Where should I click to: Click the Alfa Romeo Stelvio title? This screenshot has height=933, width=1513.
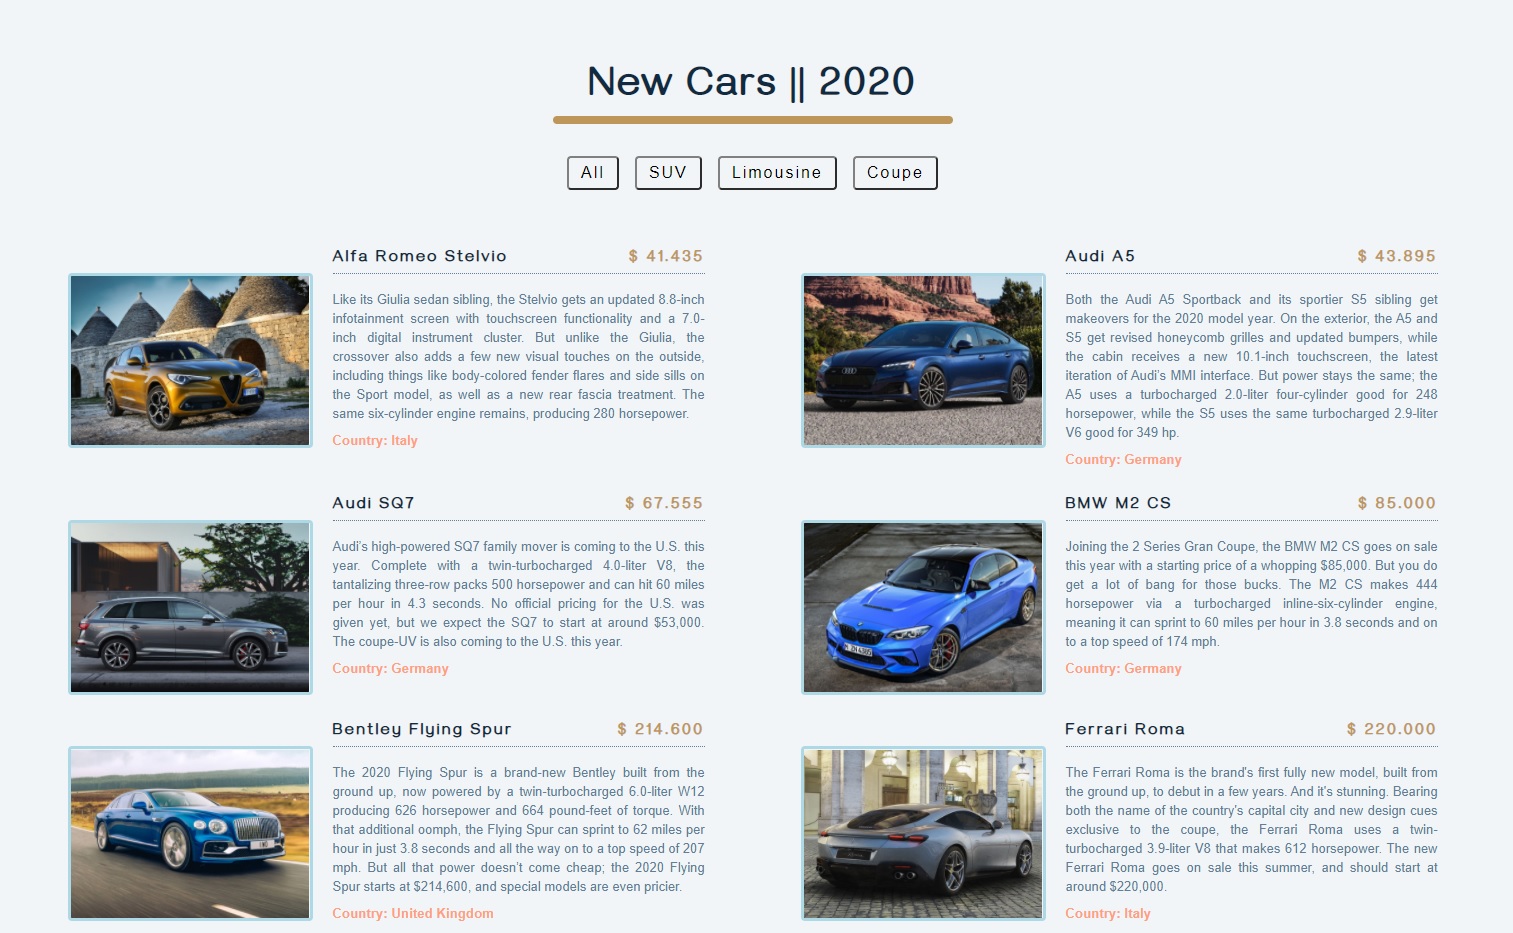point(419,256)
